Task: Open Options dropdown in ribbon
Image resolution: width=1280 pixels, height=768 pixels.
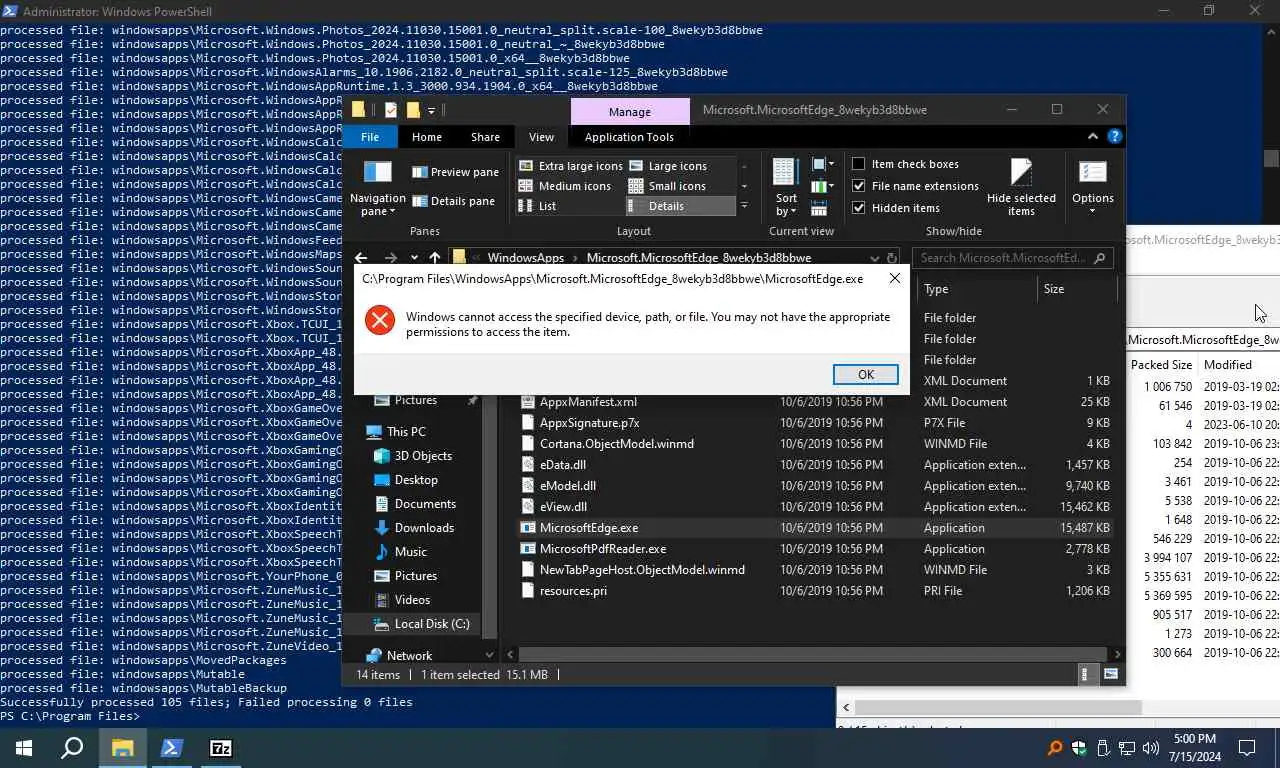Action: pos(1092,188)
